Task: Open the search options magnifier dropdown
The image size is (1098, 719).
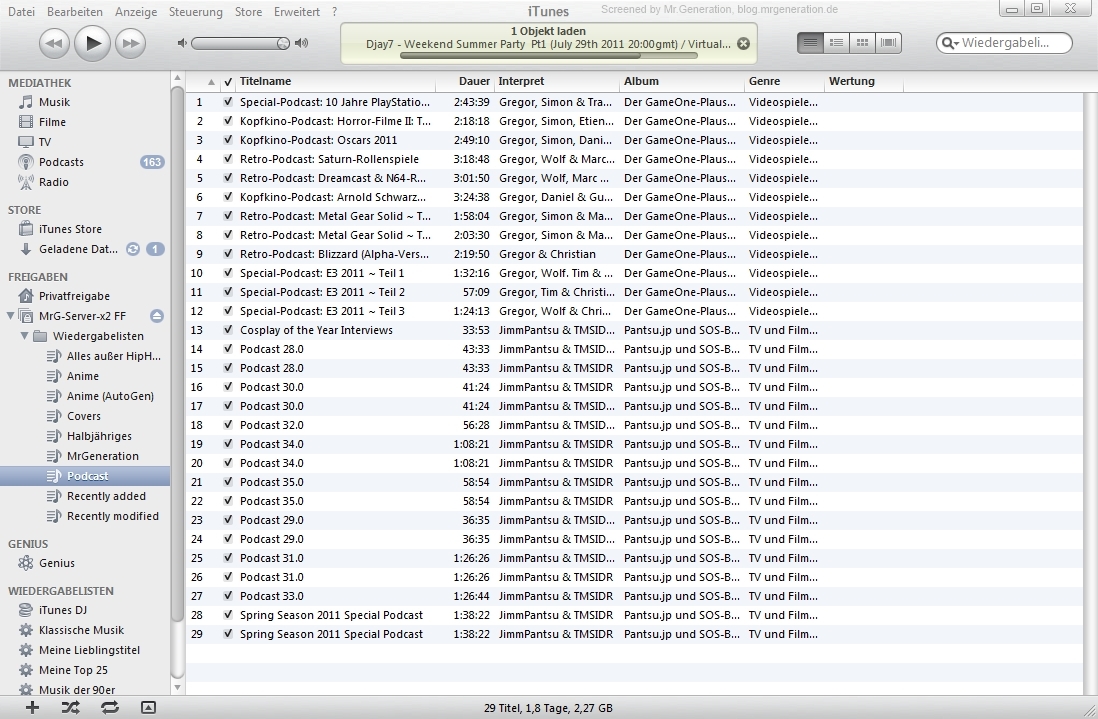Action: 950,43
